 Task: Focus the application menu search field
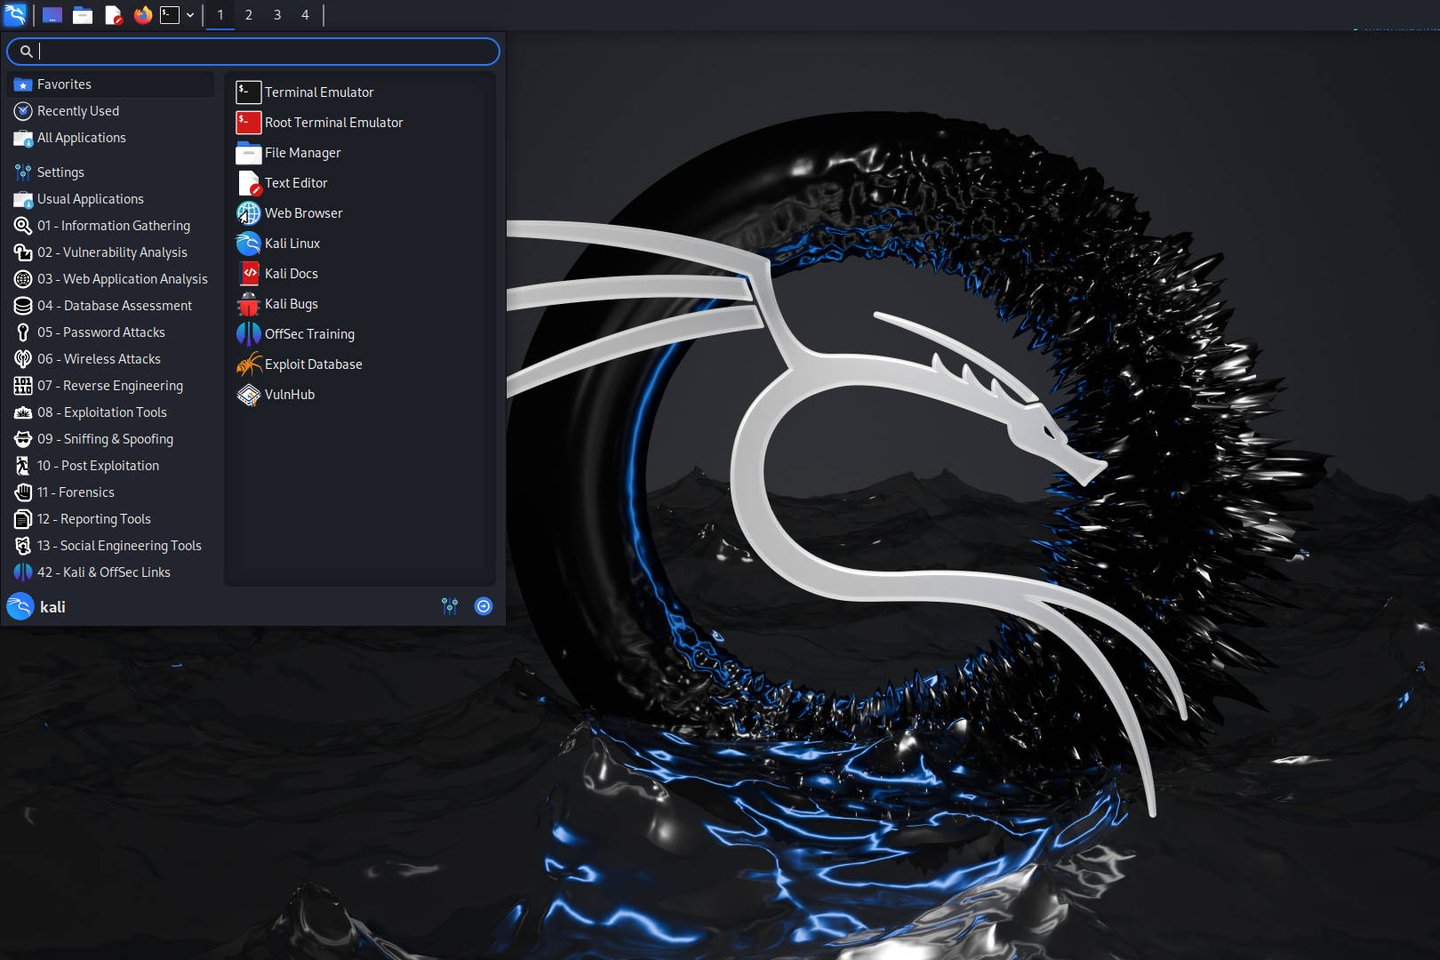click(253, 51)
